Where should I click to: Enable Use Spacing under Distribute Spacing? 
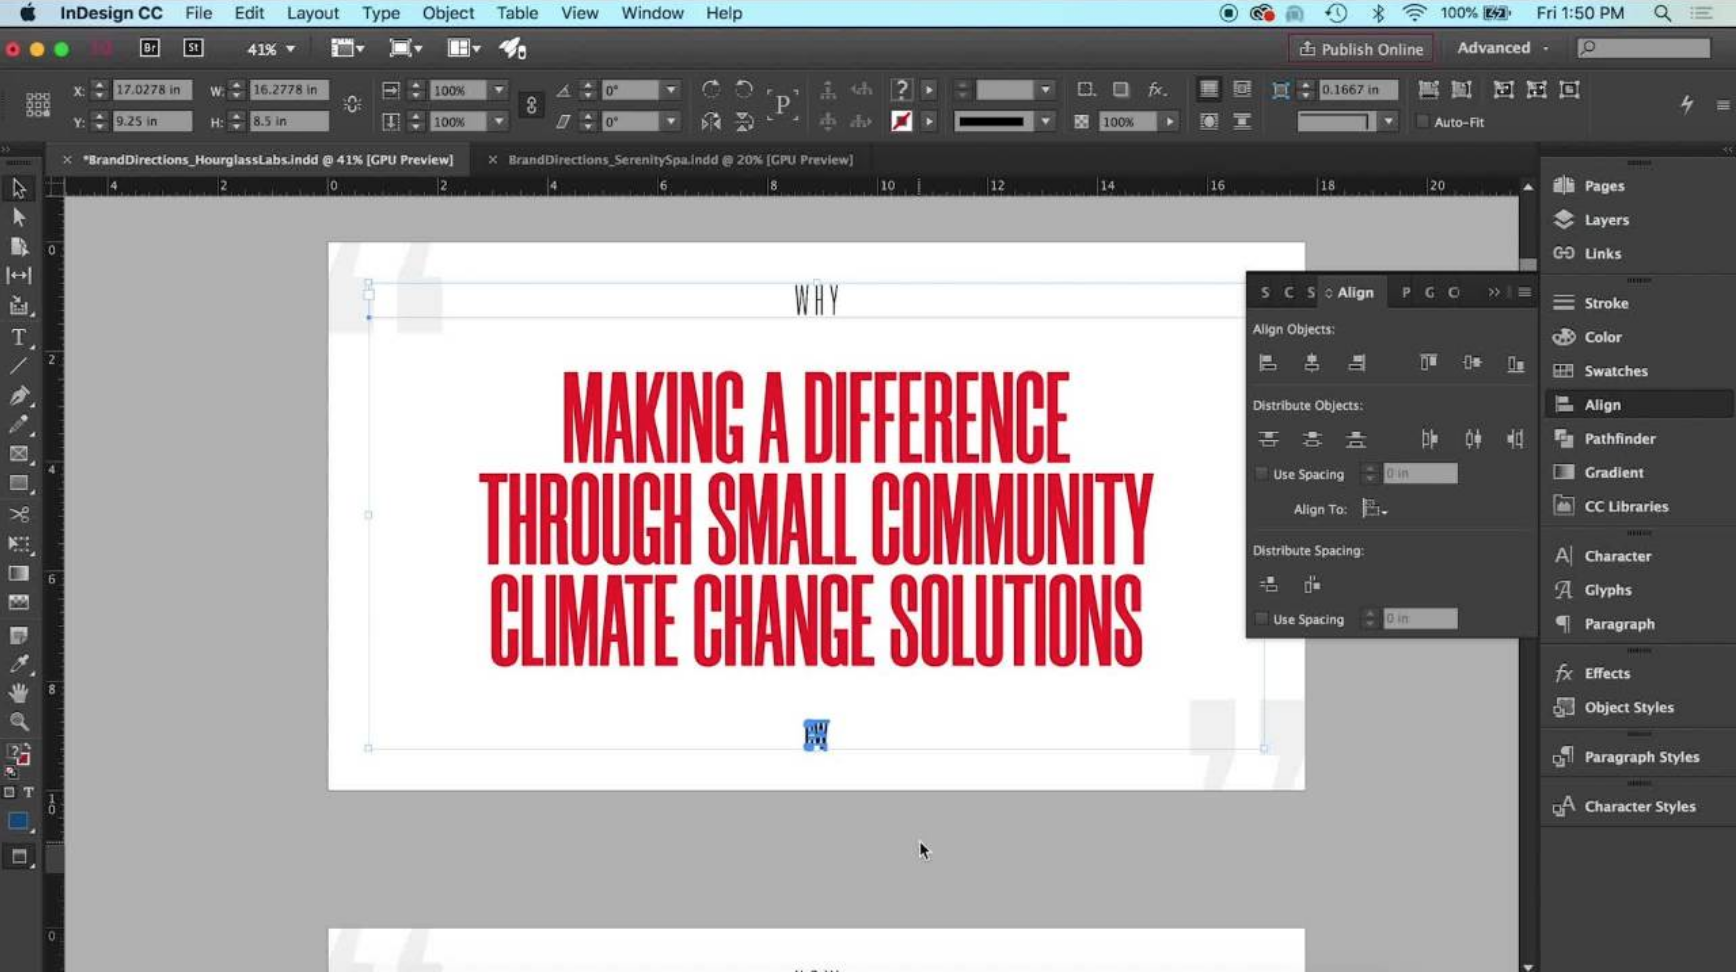(1261, 619)
